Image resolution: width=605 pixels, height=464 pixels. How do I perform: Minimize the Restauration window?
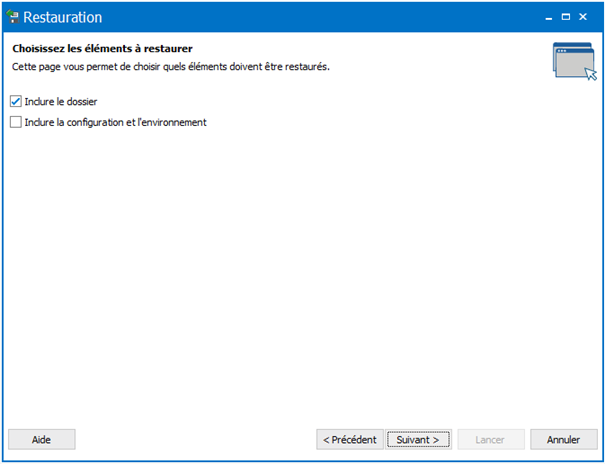[x=549, y=17]
